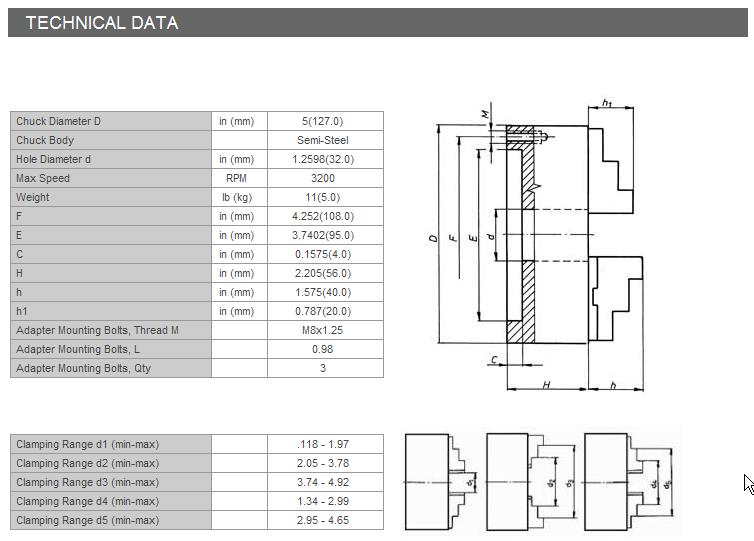Select the 3200 speed value

323,178
